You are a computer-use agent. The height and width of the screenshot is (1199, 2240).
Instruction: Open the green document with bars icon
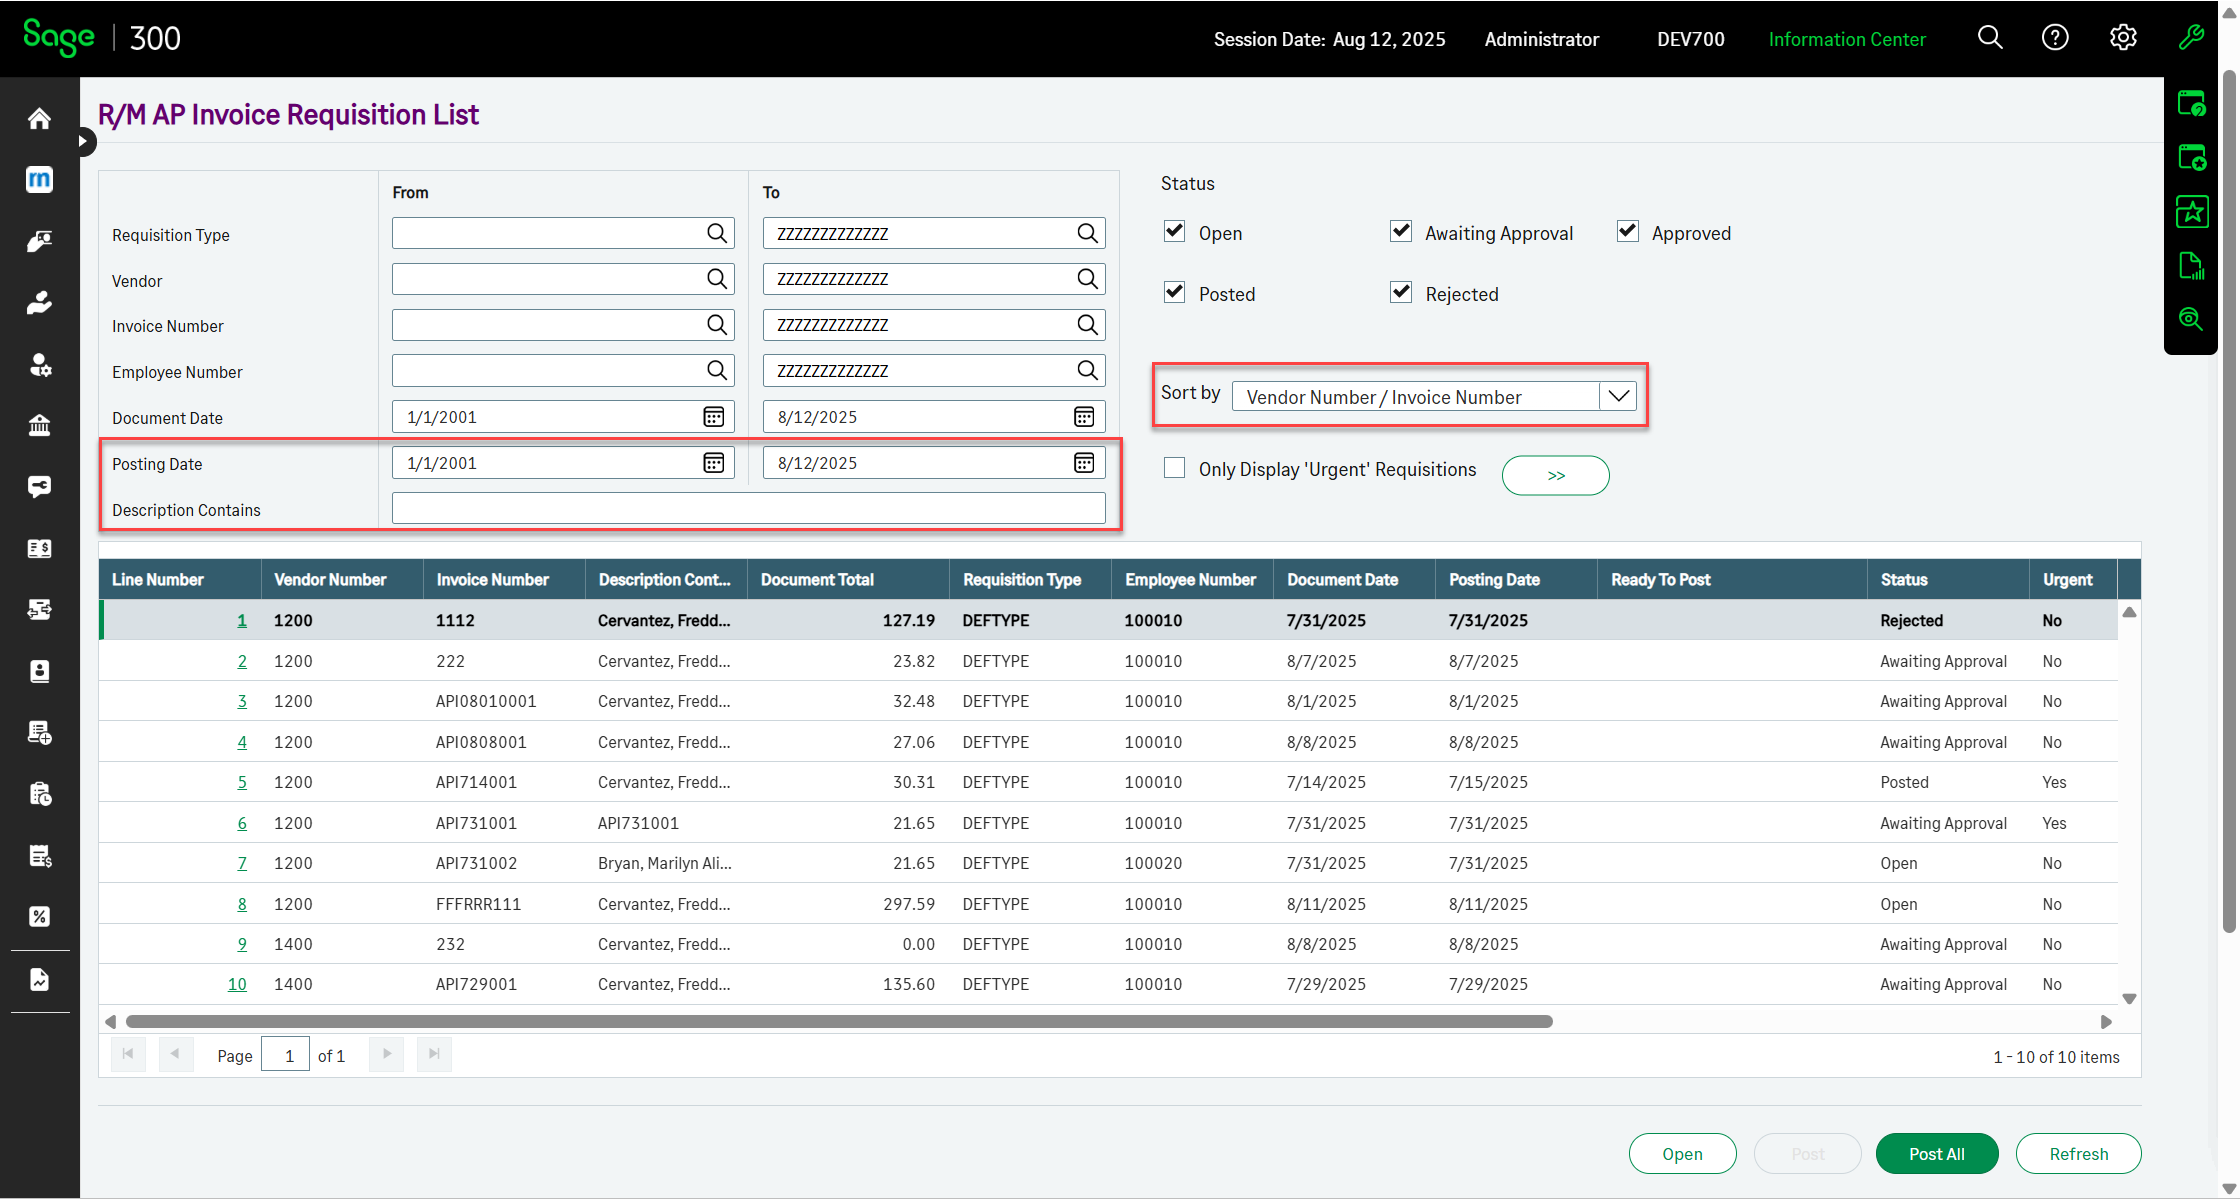[2191, 265]
